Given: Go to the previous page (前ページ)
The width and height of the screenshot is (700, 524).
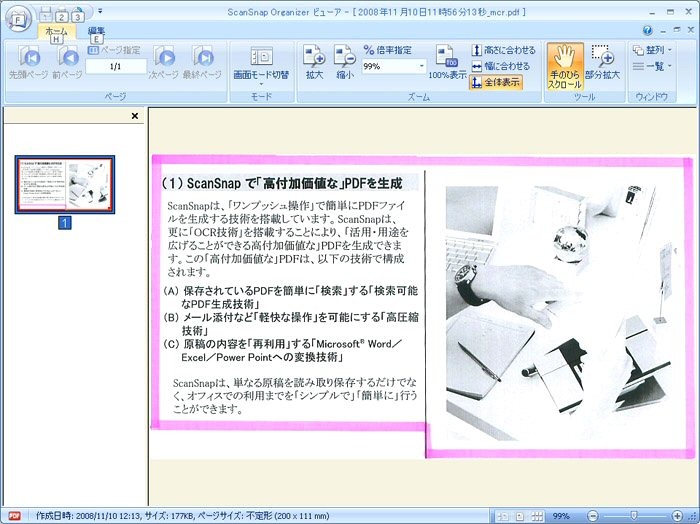Looking at the screenshot, I should [67, 62].
